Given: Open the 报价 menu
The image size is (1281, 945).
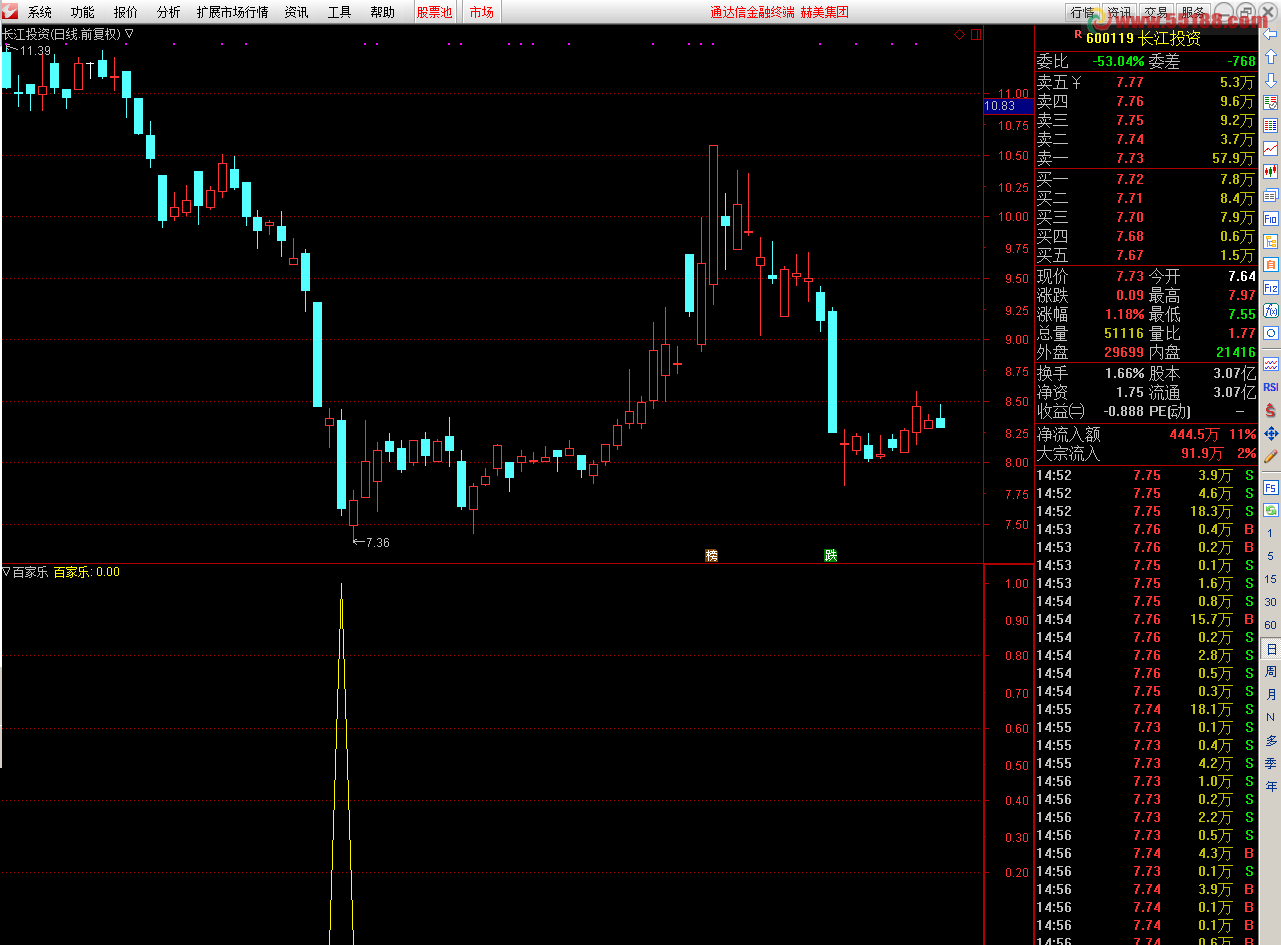Looking at the screenshot, I should tap(126, 12).
